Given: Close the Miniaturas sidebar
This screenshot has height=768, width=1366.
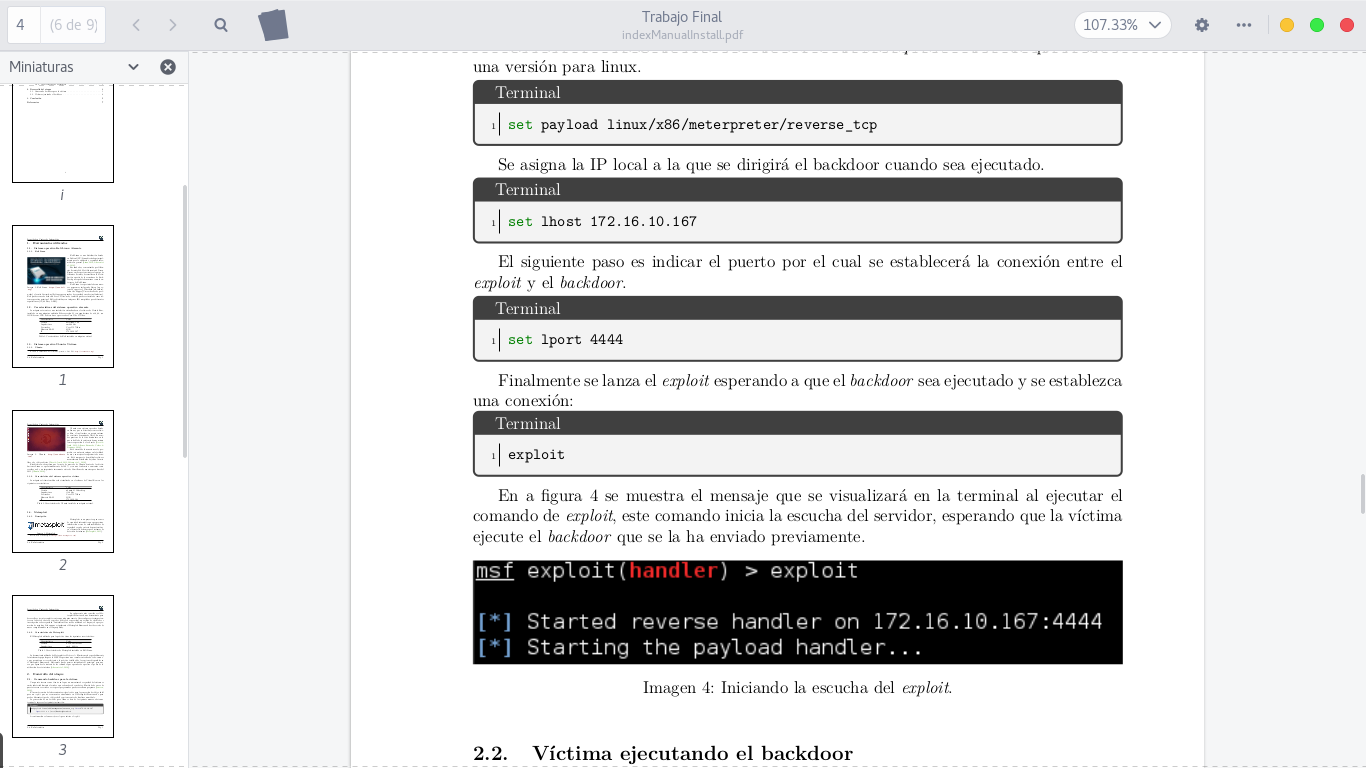Looking at the screenshot, I should click(168, 67).
